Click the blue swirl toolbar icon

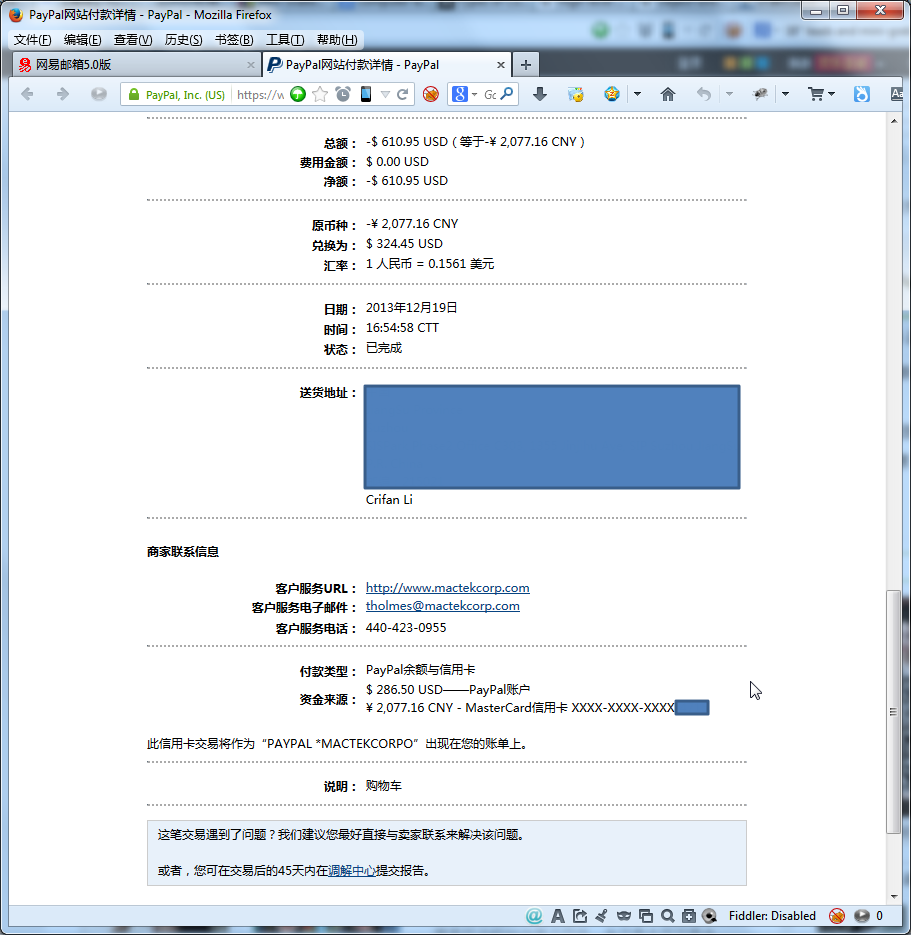862,94
